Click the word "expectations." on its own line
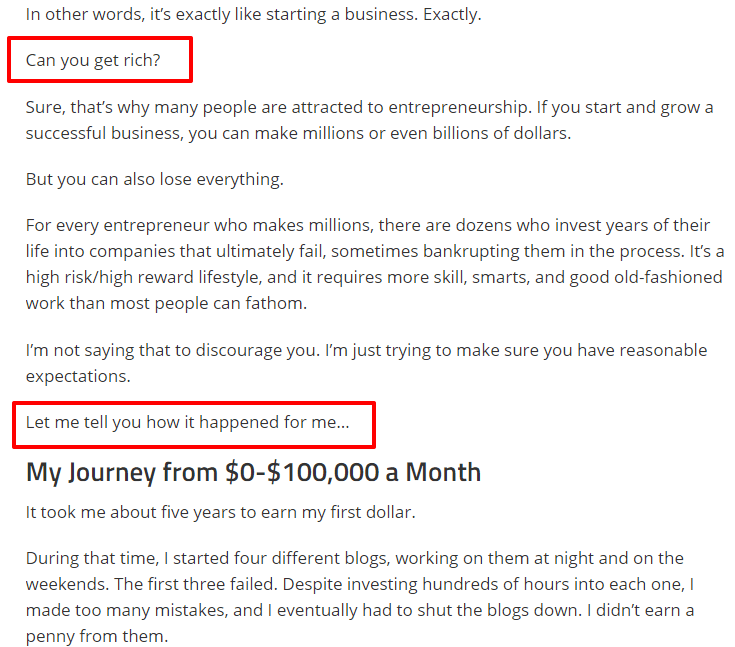Image resolution: width=735 pixels, height=647 pixels. click(78, 376)
